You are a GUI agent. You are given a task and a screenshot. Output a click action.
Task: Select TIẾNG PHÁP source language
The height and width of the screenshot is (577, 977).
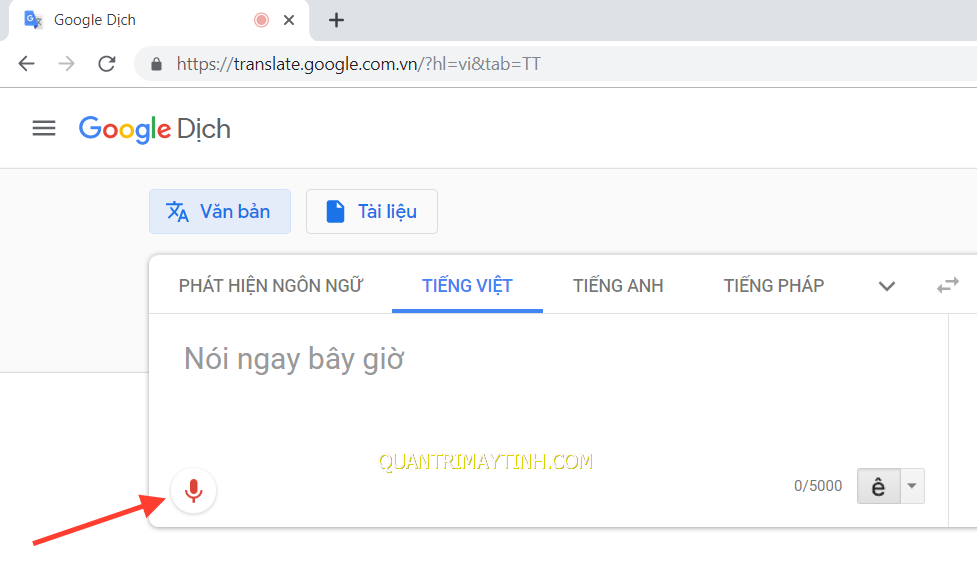tap(774, 285)
